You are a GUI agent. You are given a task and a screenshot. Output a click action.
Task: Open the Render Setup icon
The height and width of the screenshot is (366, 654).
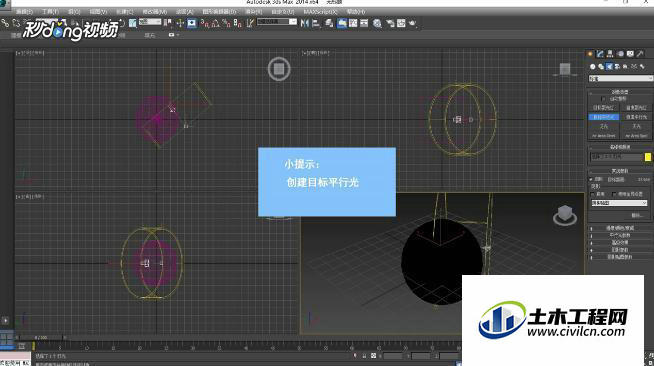[x=390, y=23]
